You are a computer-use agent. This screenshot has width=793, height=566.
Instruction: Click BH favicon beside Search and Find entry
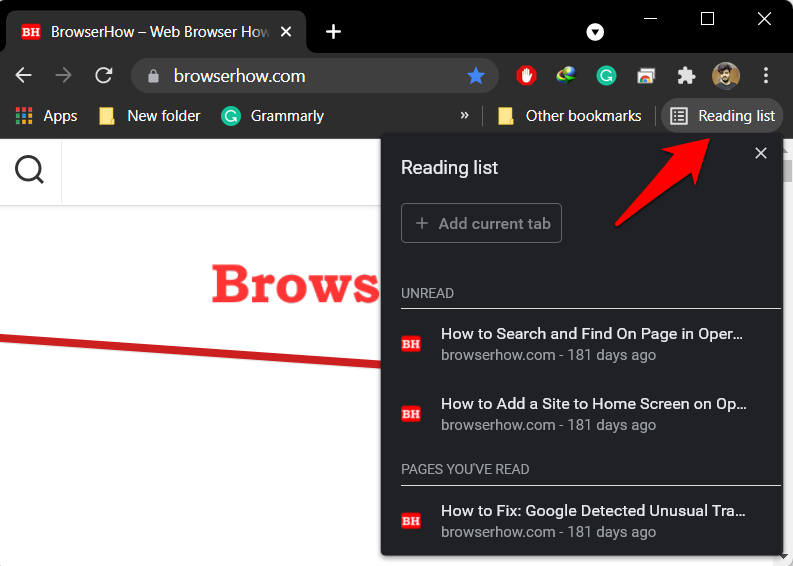point(411,344)
